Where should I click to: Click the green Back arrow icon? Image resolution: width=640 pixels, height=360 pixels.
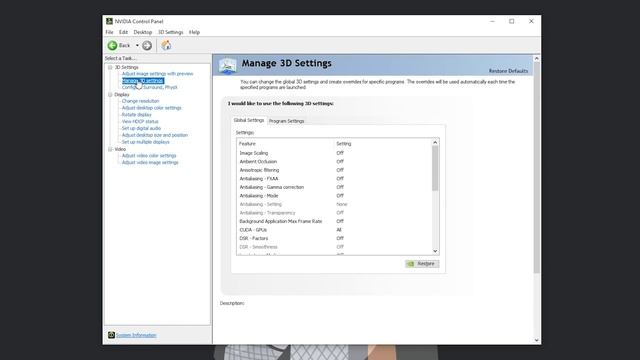pos(112,45)
